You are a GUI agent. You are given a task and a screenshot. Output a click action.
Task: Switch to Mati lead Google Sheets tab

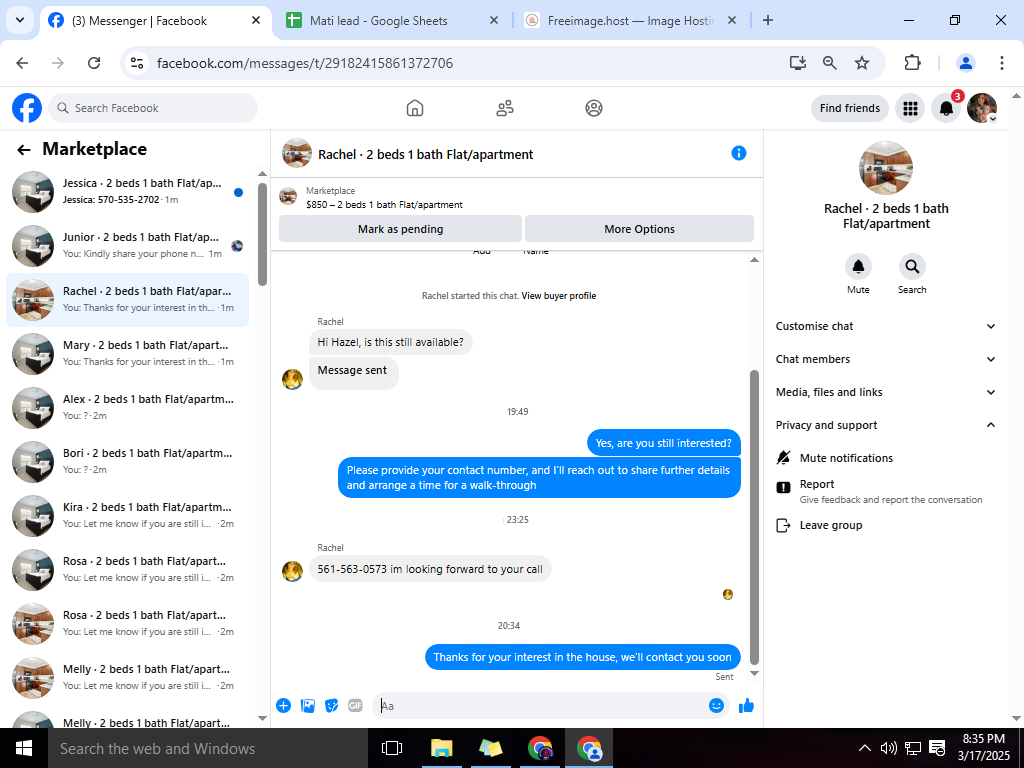point(394,21)
